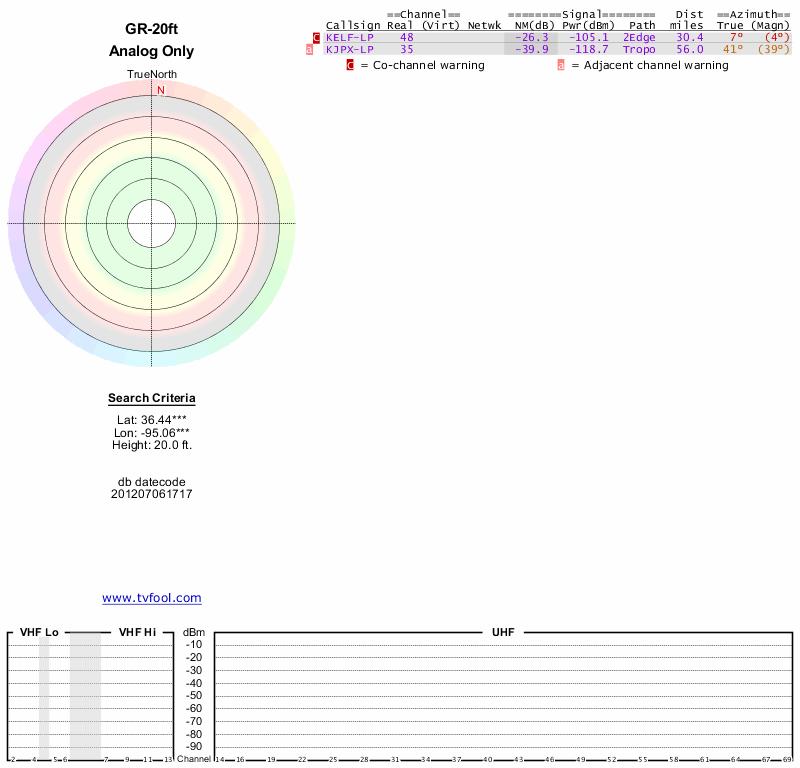This screenshot has width=800, height=768.
Task: Click the Search Criteria heading
Action: click(152, 398)
